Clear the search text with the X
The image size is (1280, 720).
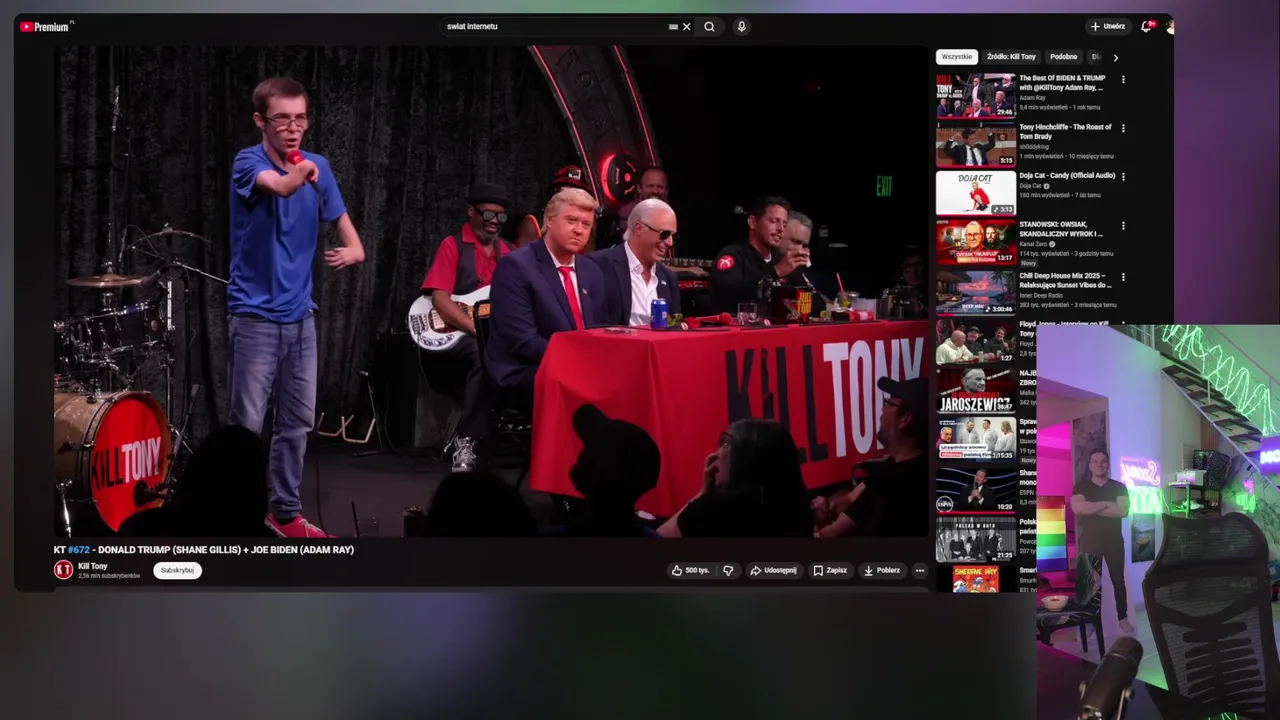(x=686, y=27)
